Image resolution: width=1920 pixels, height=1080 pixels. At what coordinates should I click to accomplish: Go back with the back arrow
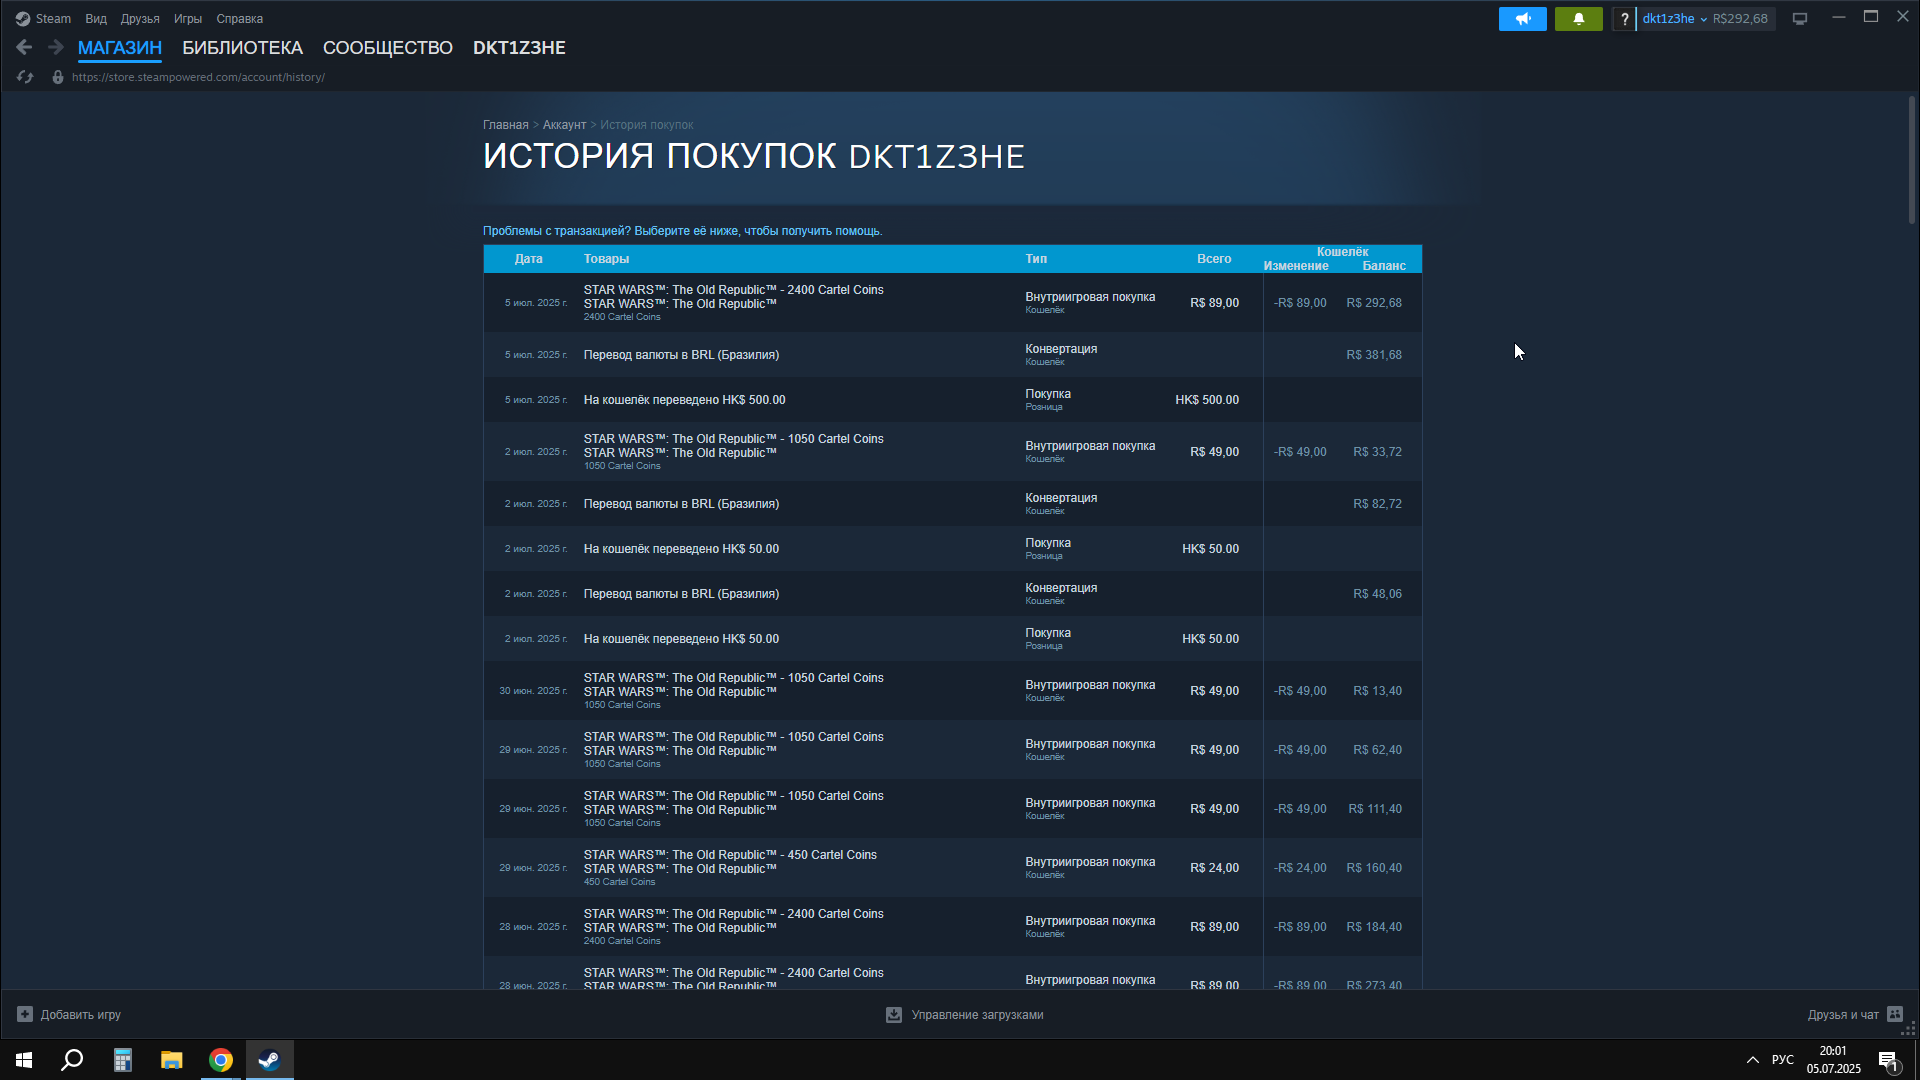[x=24, y=47]
